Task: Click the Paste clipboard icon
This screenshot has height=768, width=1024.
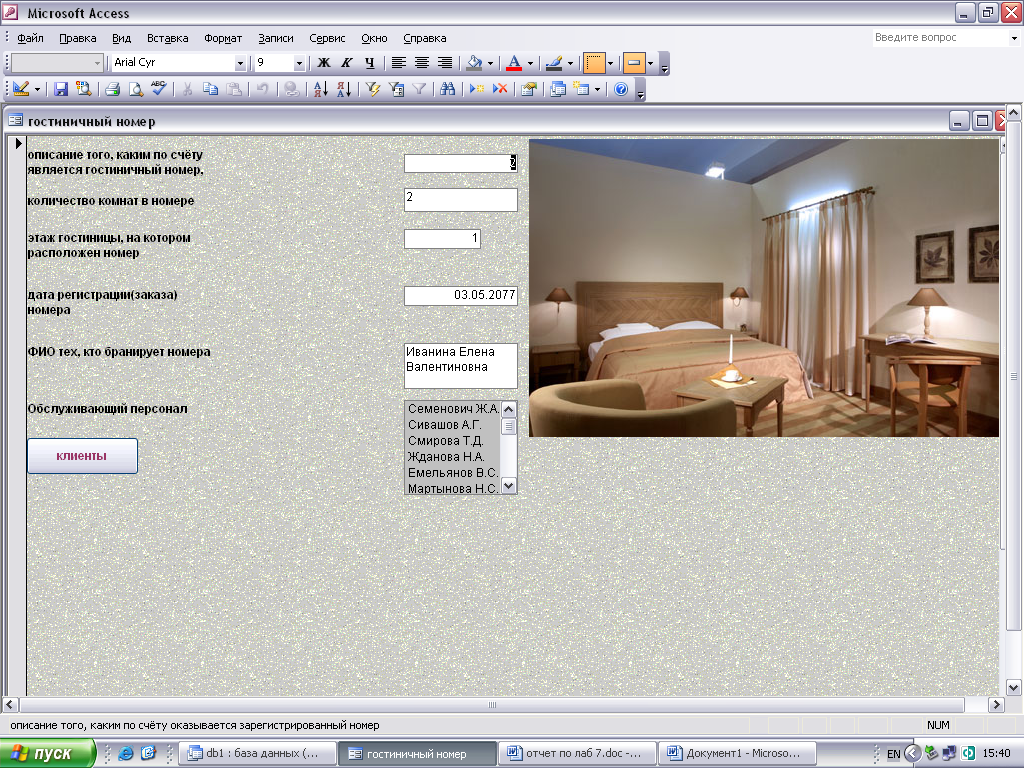Action: coord(234,89)
